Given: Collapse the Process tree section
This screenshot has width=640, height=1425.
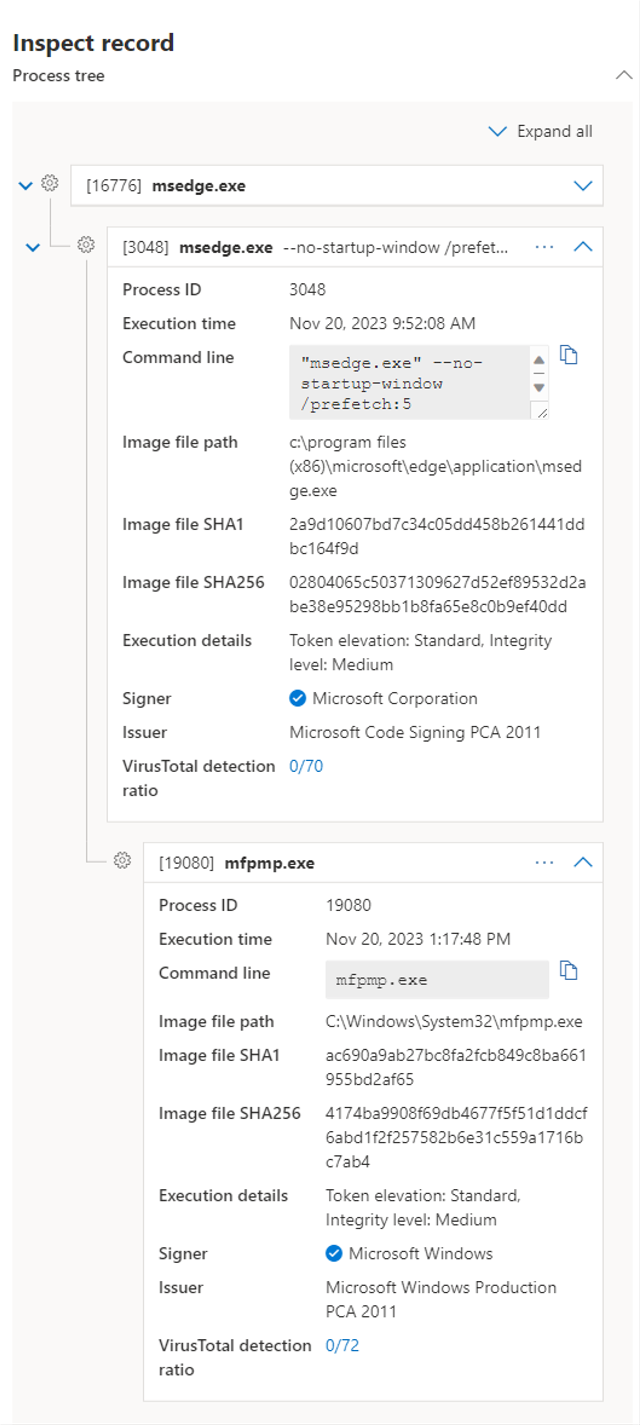Looking at the screenshot, I should [x=623, y=76].
